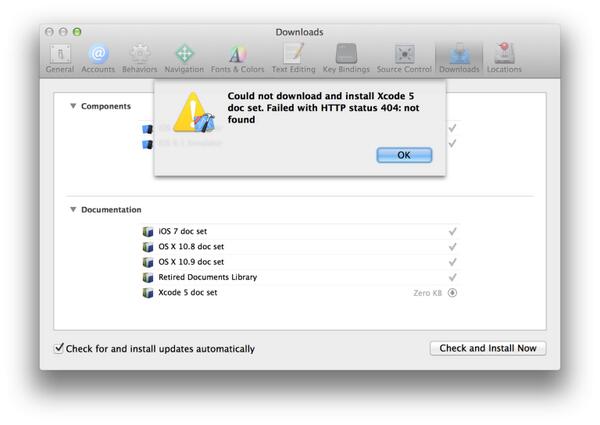This screenshot has height=425, width=600.
Task: Click the iOS 7 doc set icon
Action: point(148,231)
